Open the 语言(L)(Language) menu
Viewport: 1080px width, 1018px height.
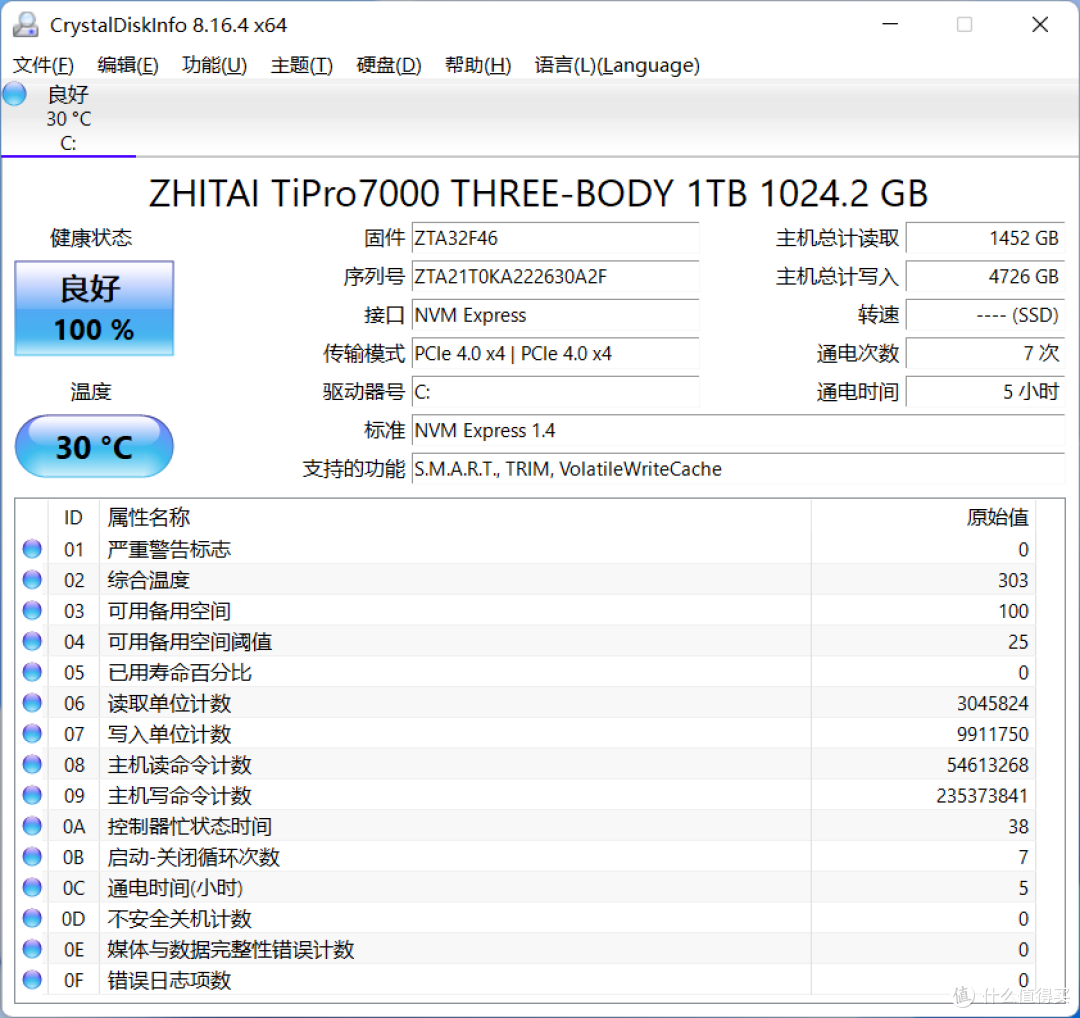click(x=617, y=65)
